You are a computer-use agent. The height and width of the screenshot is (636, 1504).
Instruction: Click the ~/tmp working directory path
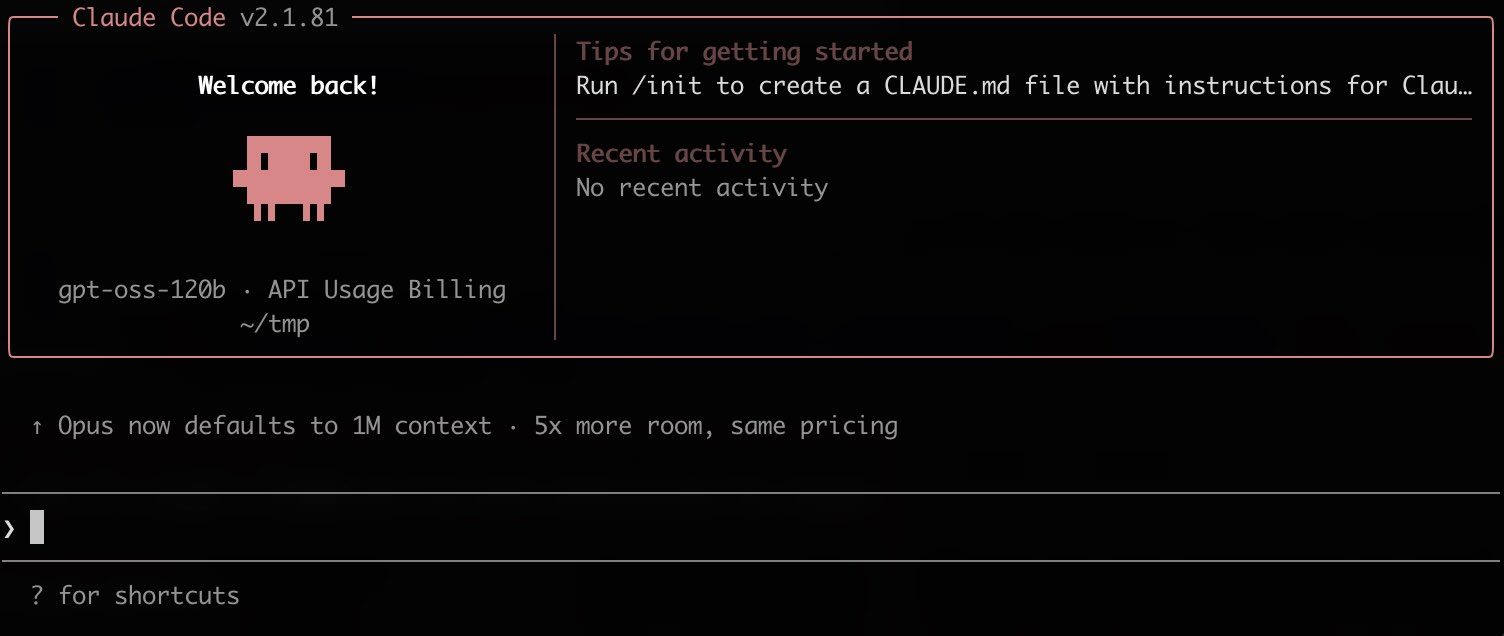(275, 324)
